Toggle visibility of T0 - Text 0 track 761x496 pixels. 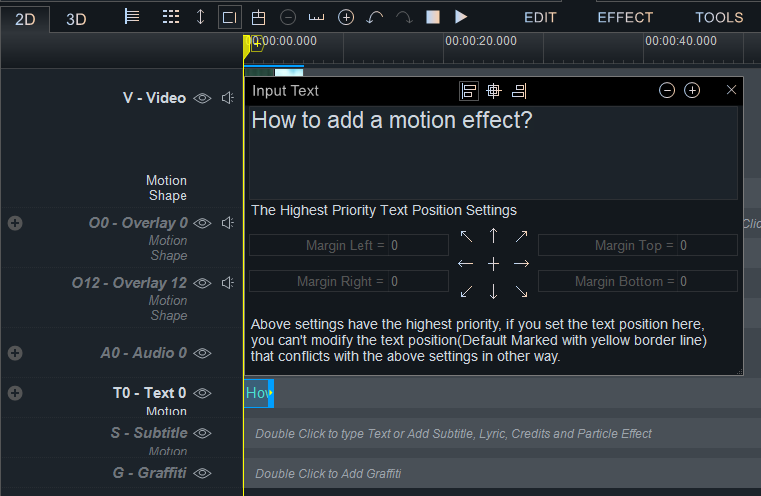[202, 393]
